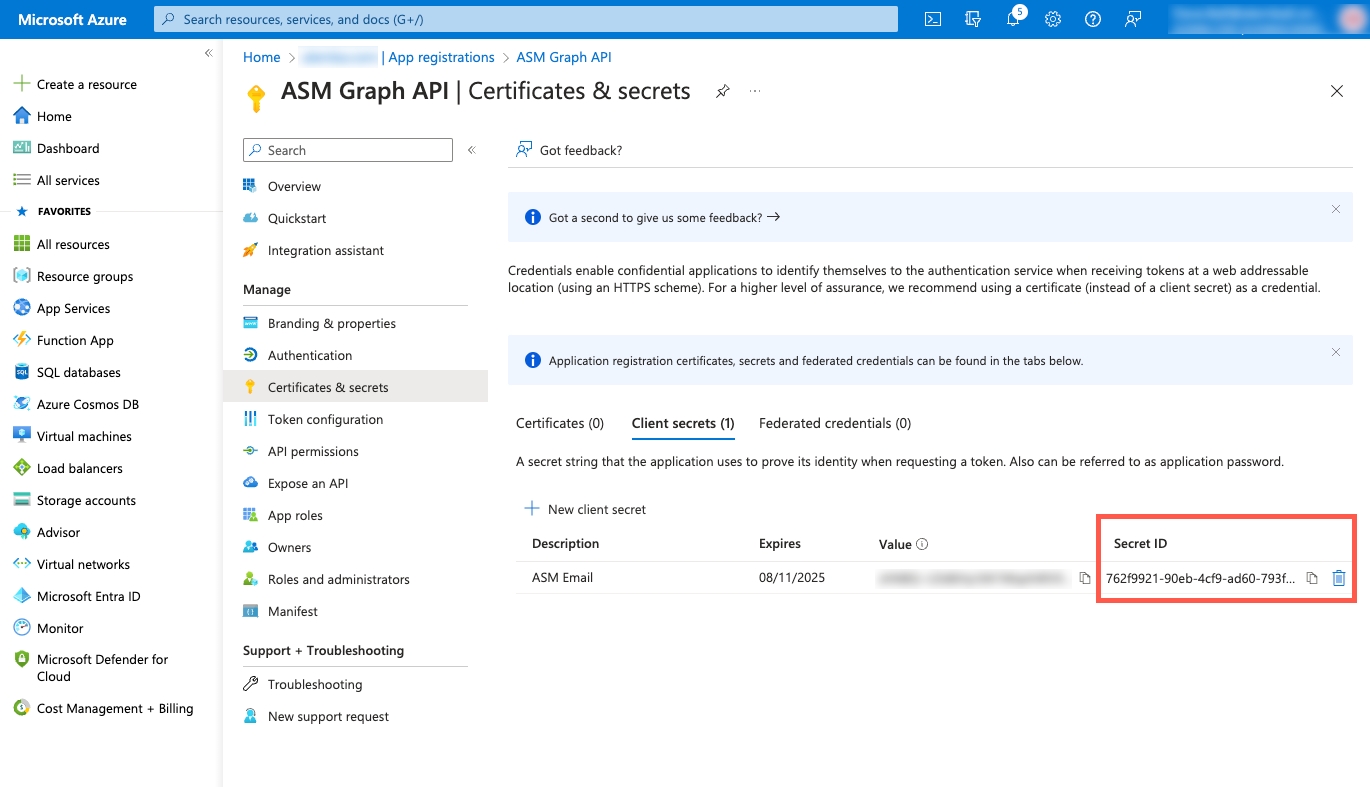
Task: Click the notifications bell icon
Action: tap(1013, 19)
